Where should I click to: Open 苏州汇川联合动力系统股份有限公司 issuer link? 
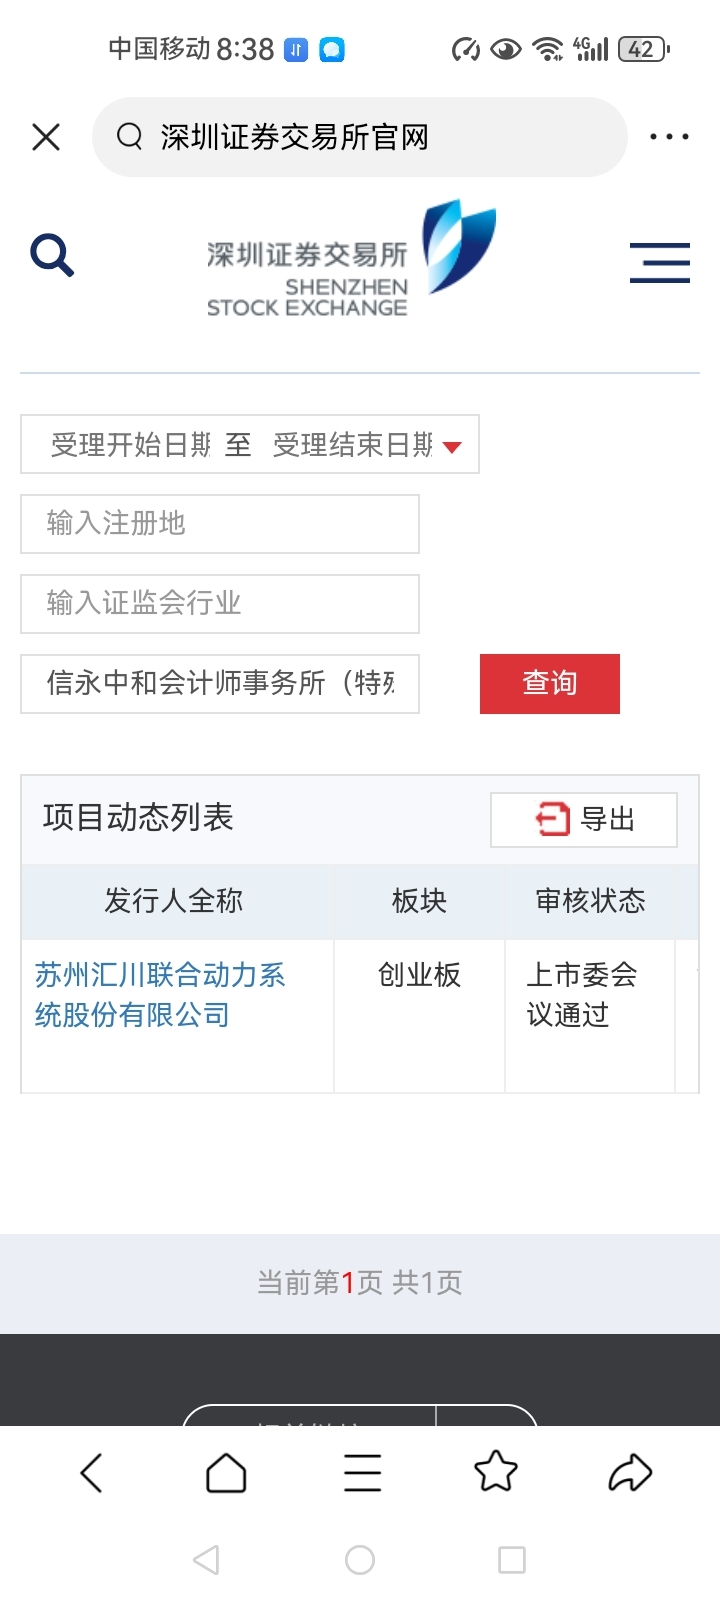(160, 995)
